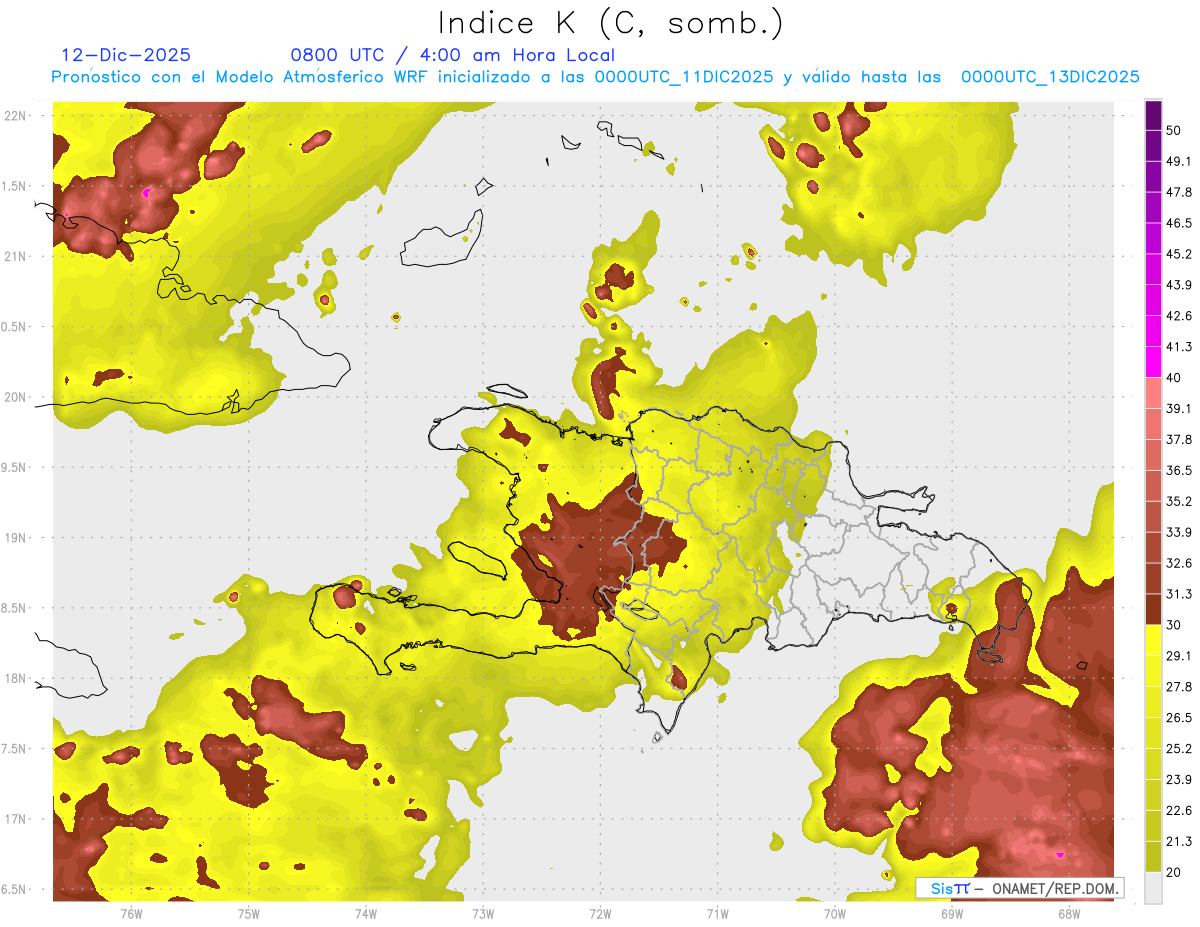Click longitude axis label "75W"

point(249,913)
